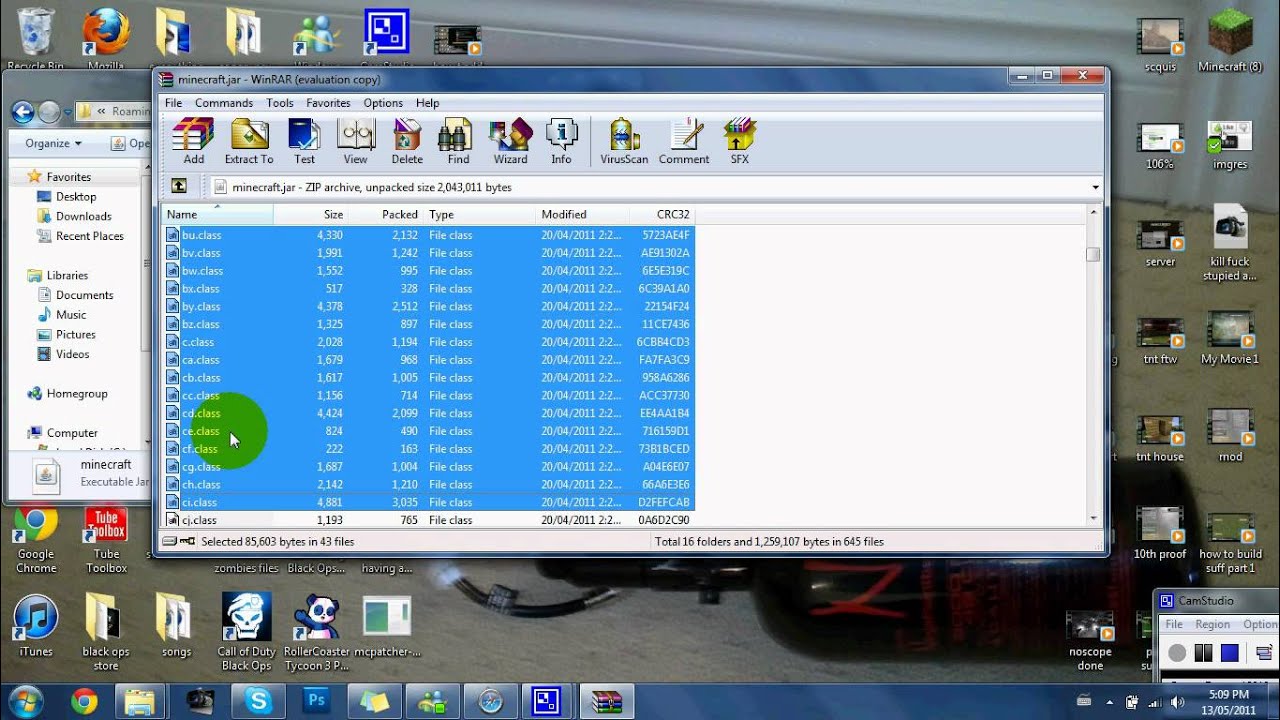Viewport: 1280px width, 720px height.
Task: Click the Delete toolbar icon
Action: point(407,141)
